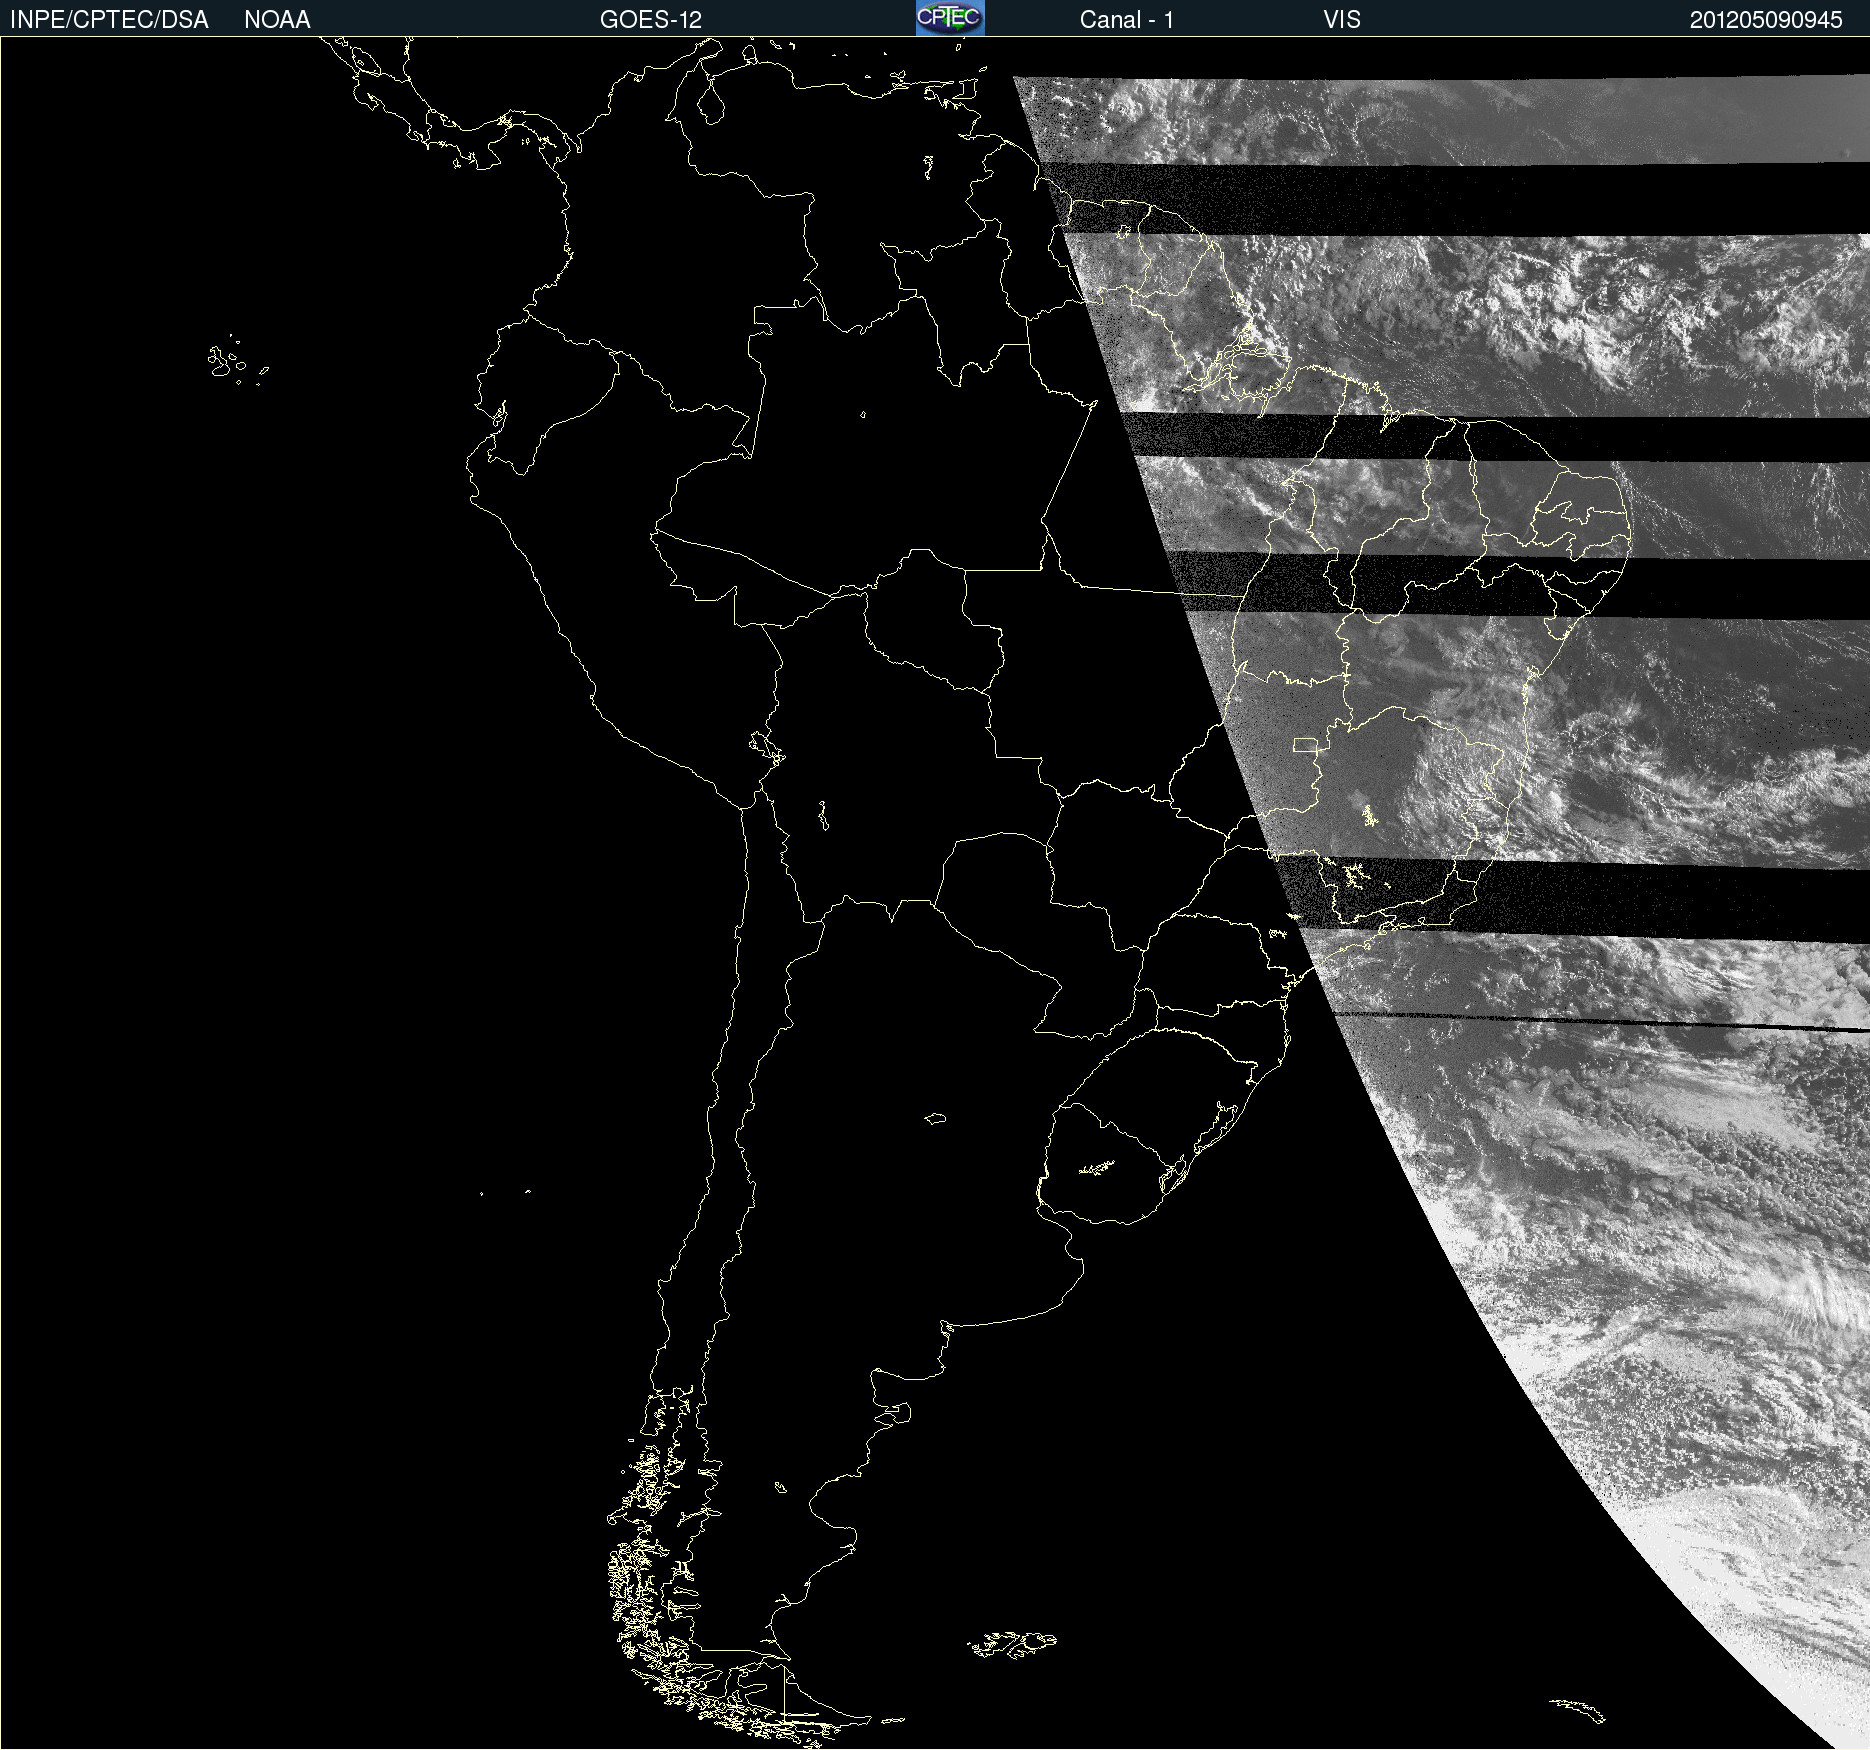1870x1750 pixels.
Task: Click the GOES-12 satellite label
Action: coord(651,20)
